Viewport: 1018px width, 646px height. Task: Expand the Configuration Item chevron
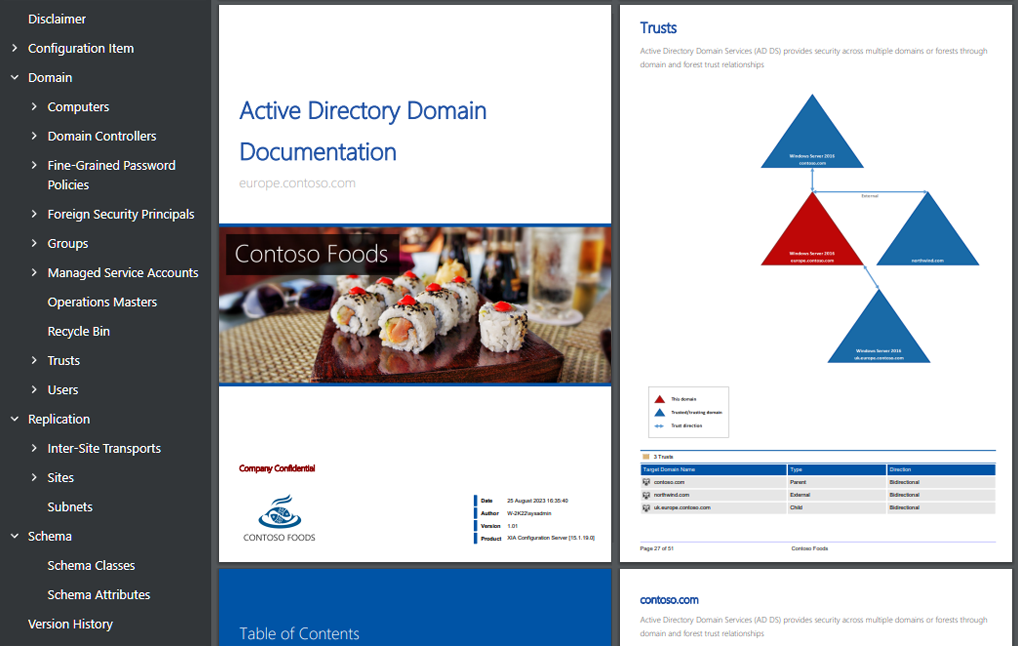(15, 48)
